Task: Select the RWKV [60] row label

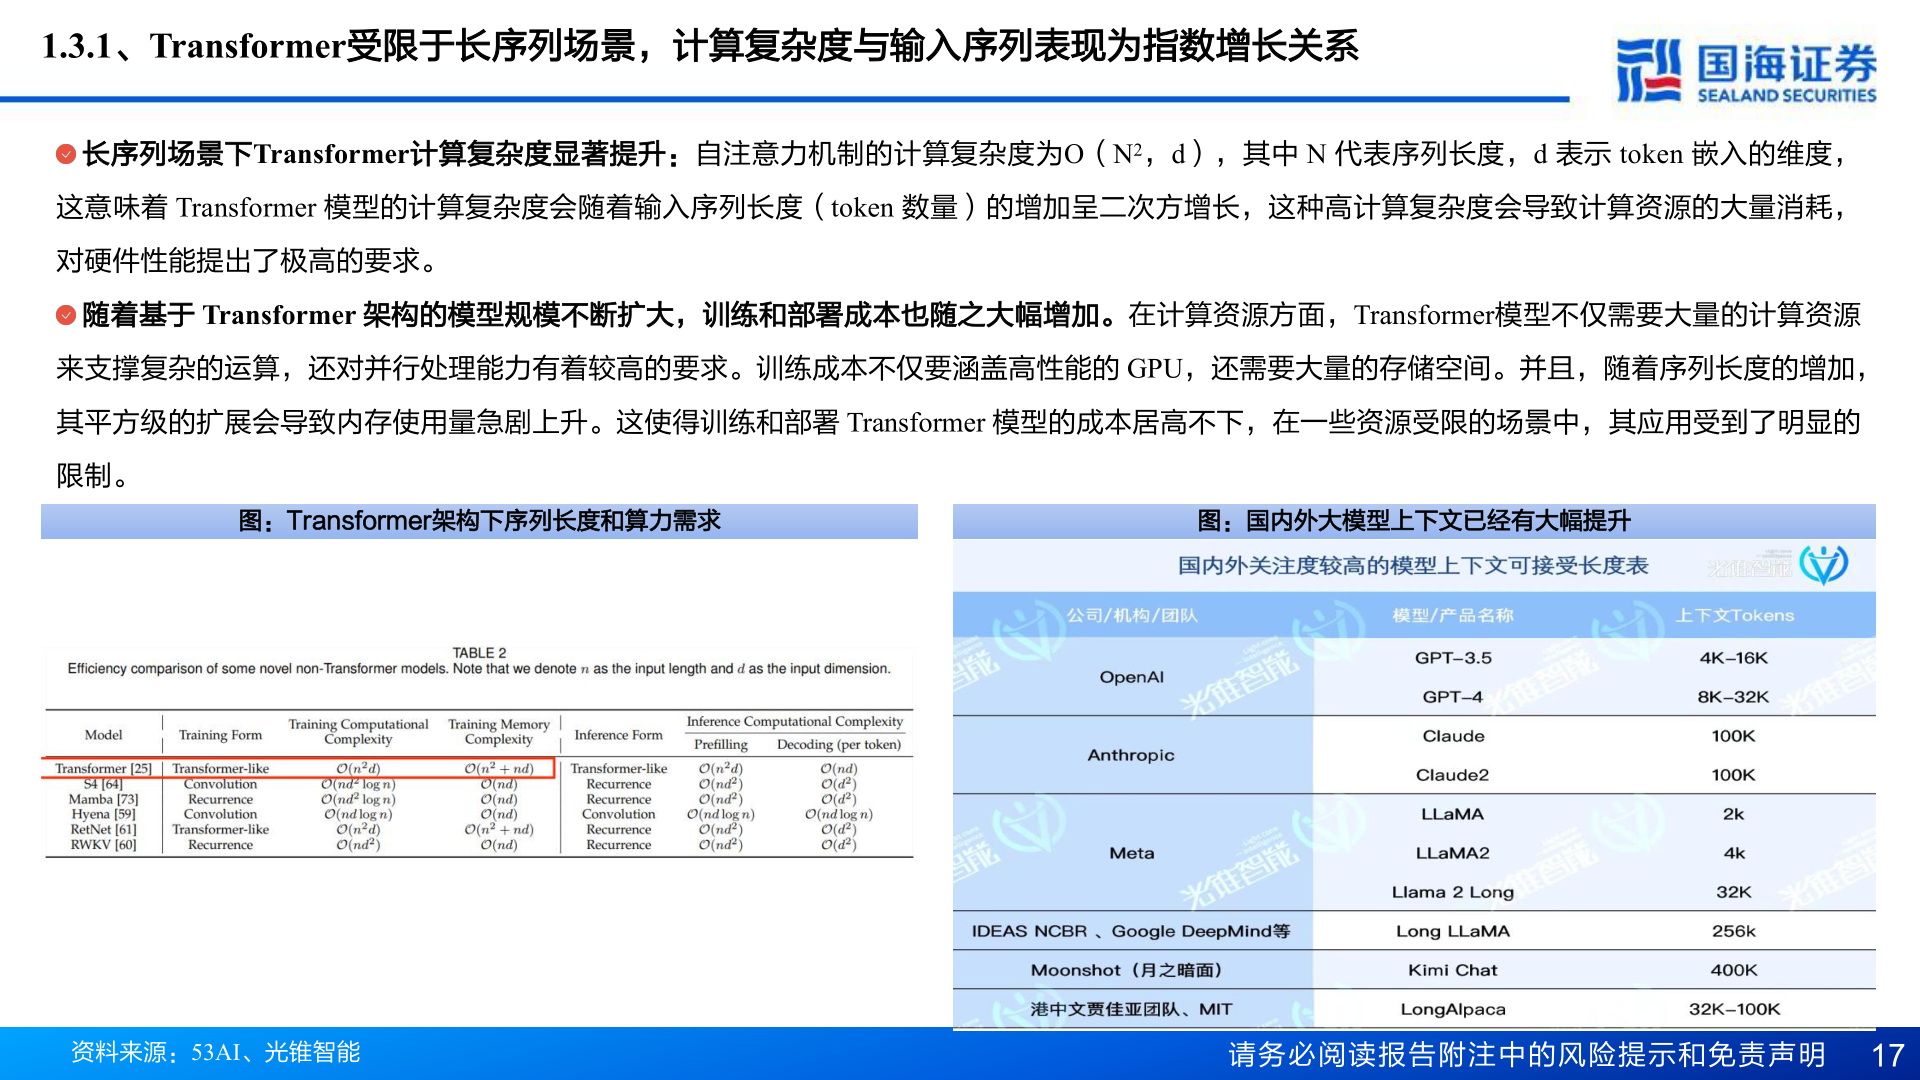Action: 103,845
